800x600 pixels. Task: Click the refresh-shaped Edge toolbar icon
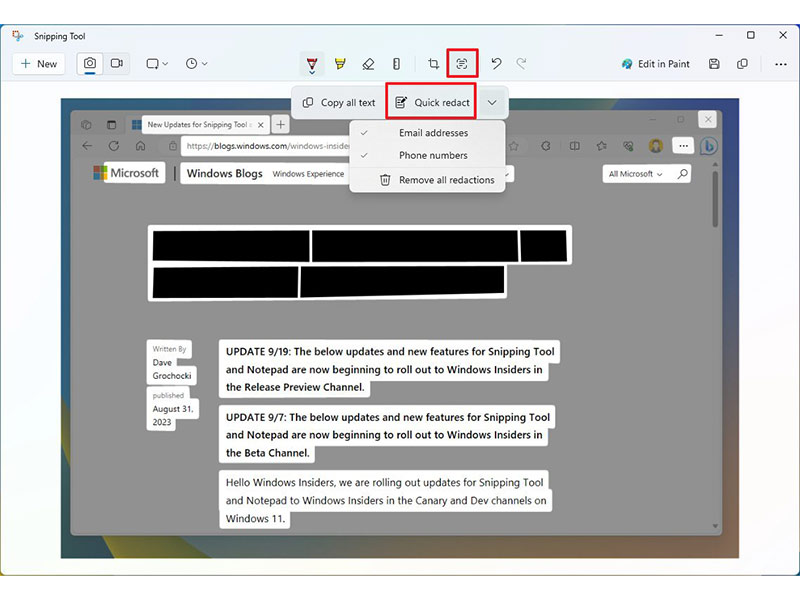(546, 146)
